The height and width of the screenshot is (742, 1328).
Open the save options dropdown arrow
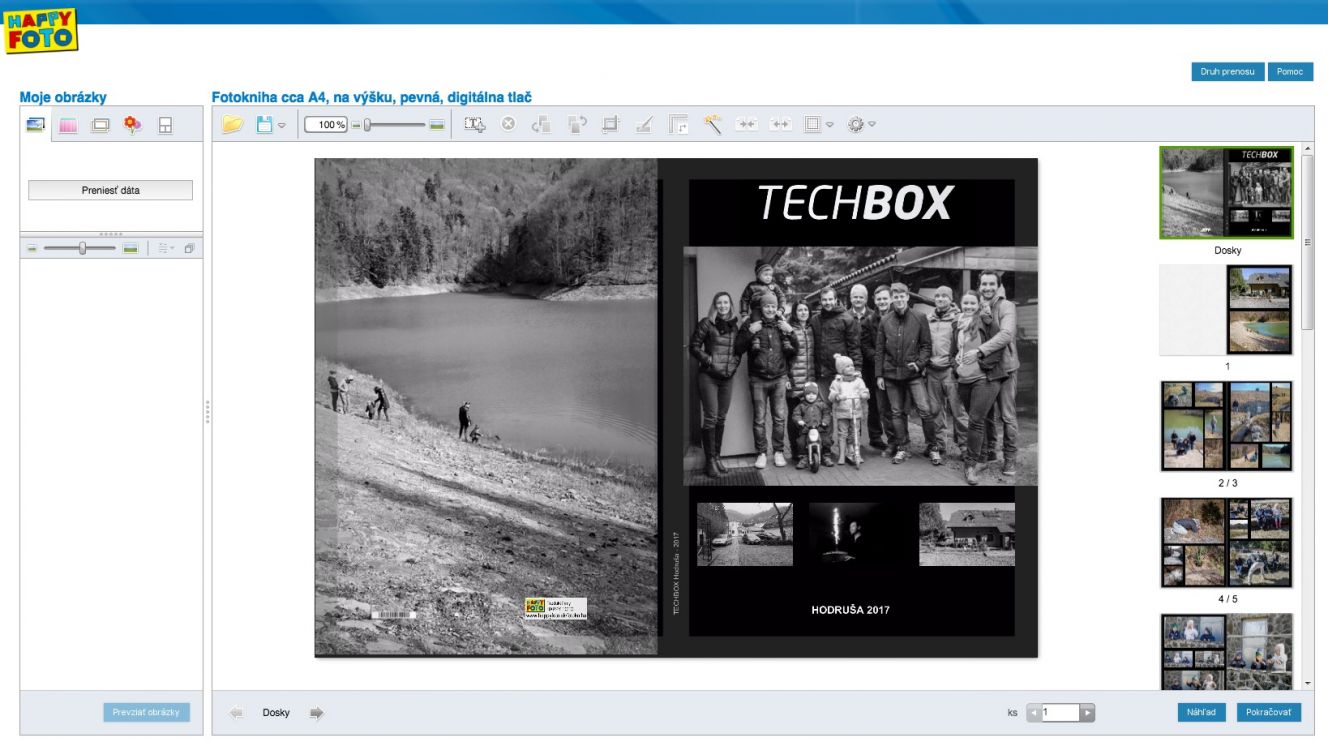click(282, 126)
